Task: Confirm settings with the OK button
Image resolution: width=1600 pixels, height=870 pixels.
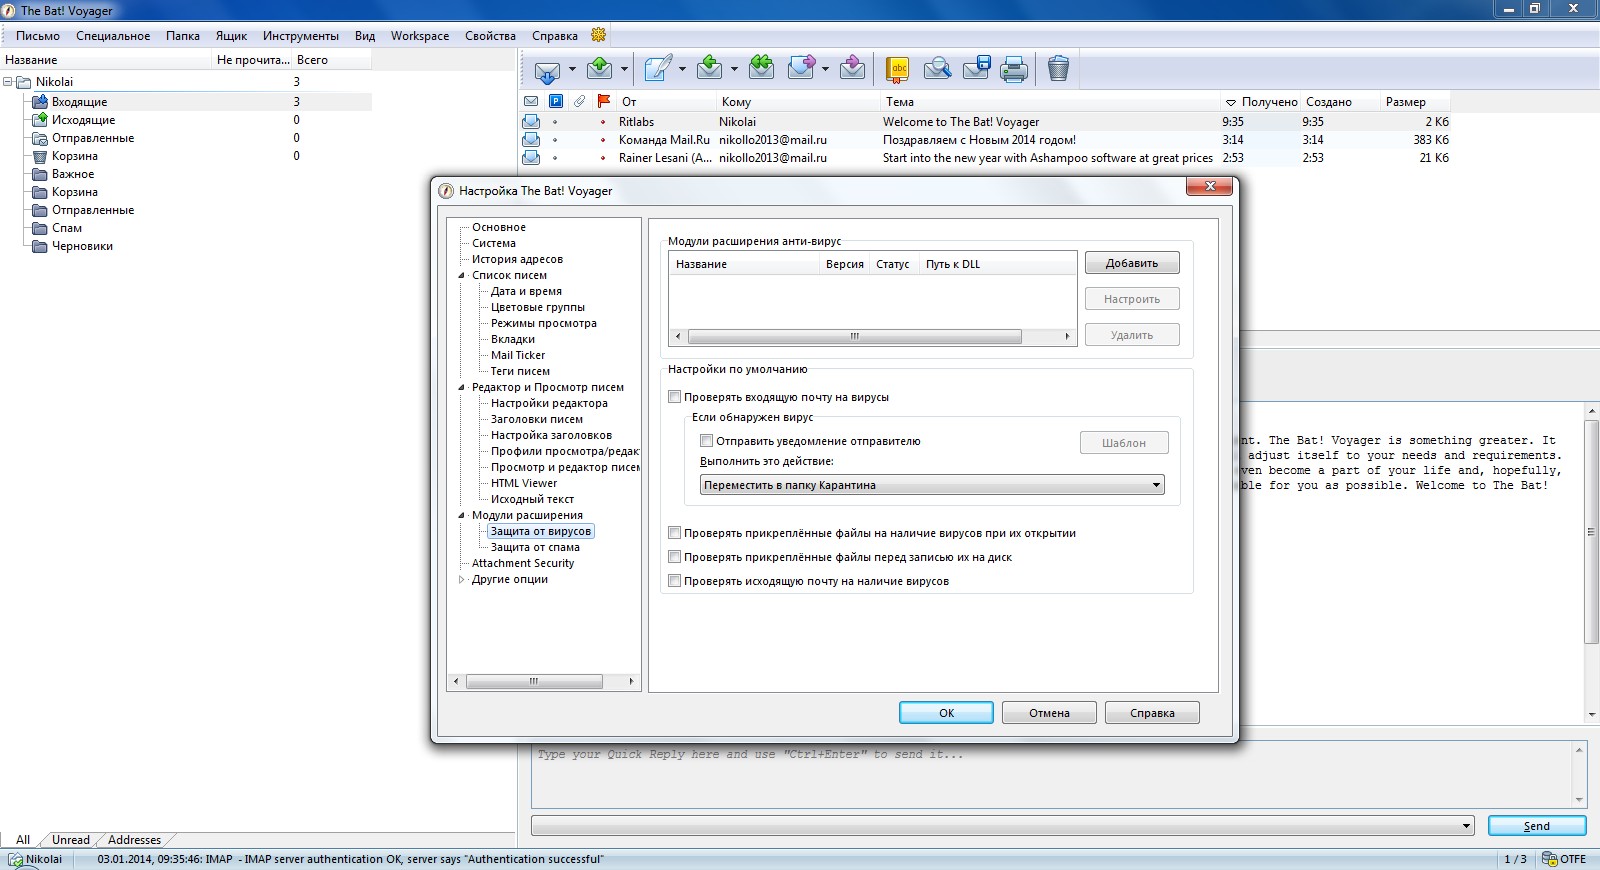Action: pos(946,713)
